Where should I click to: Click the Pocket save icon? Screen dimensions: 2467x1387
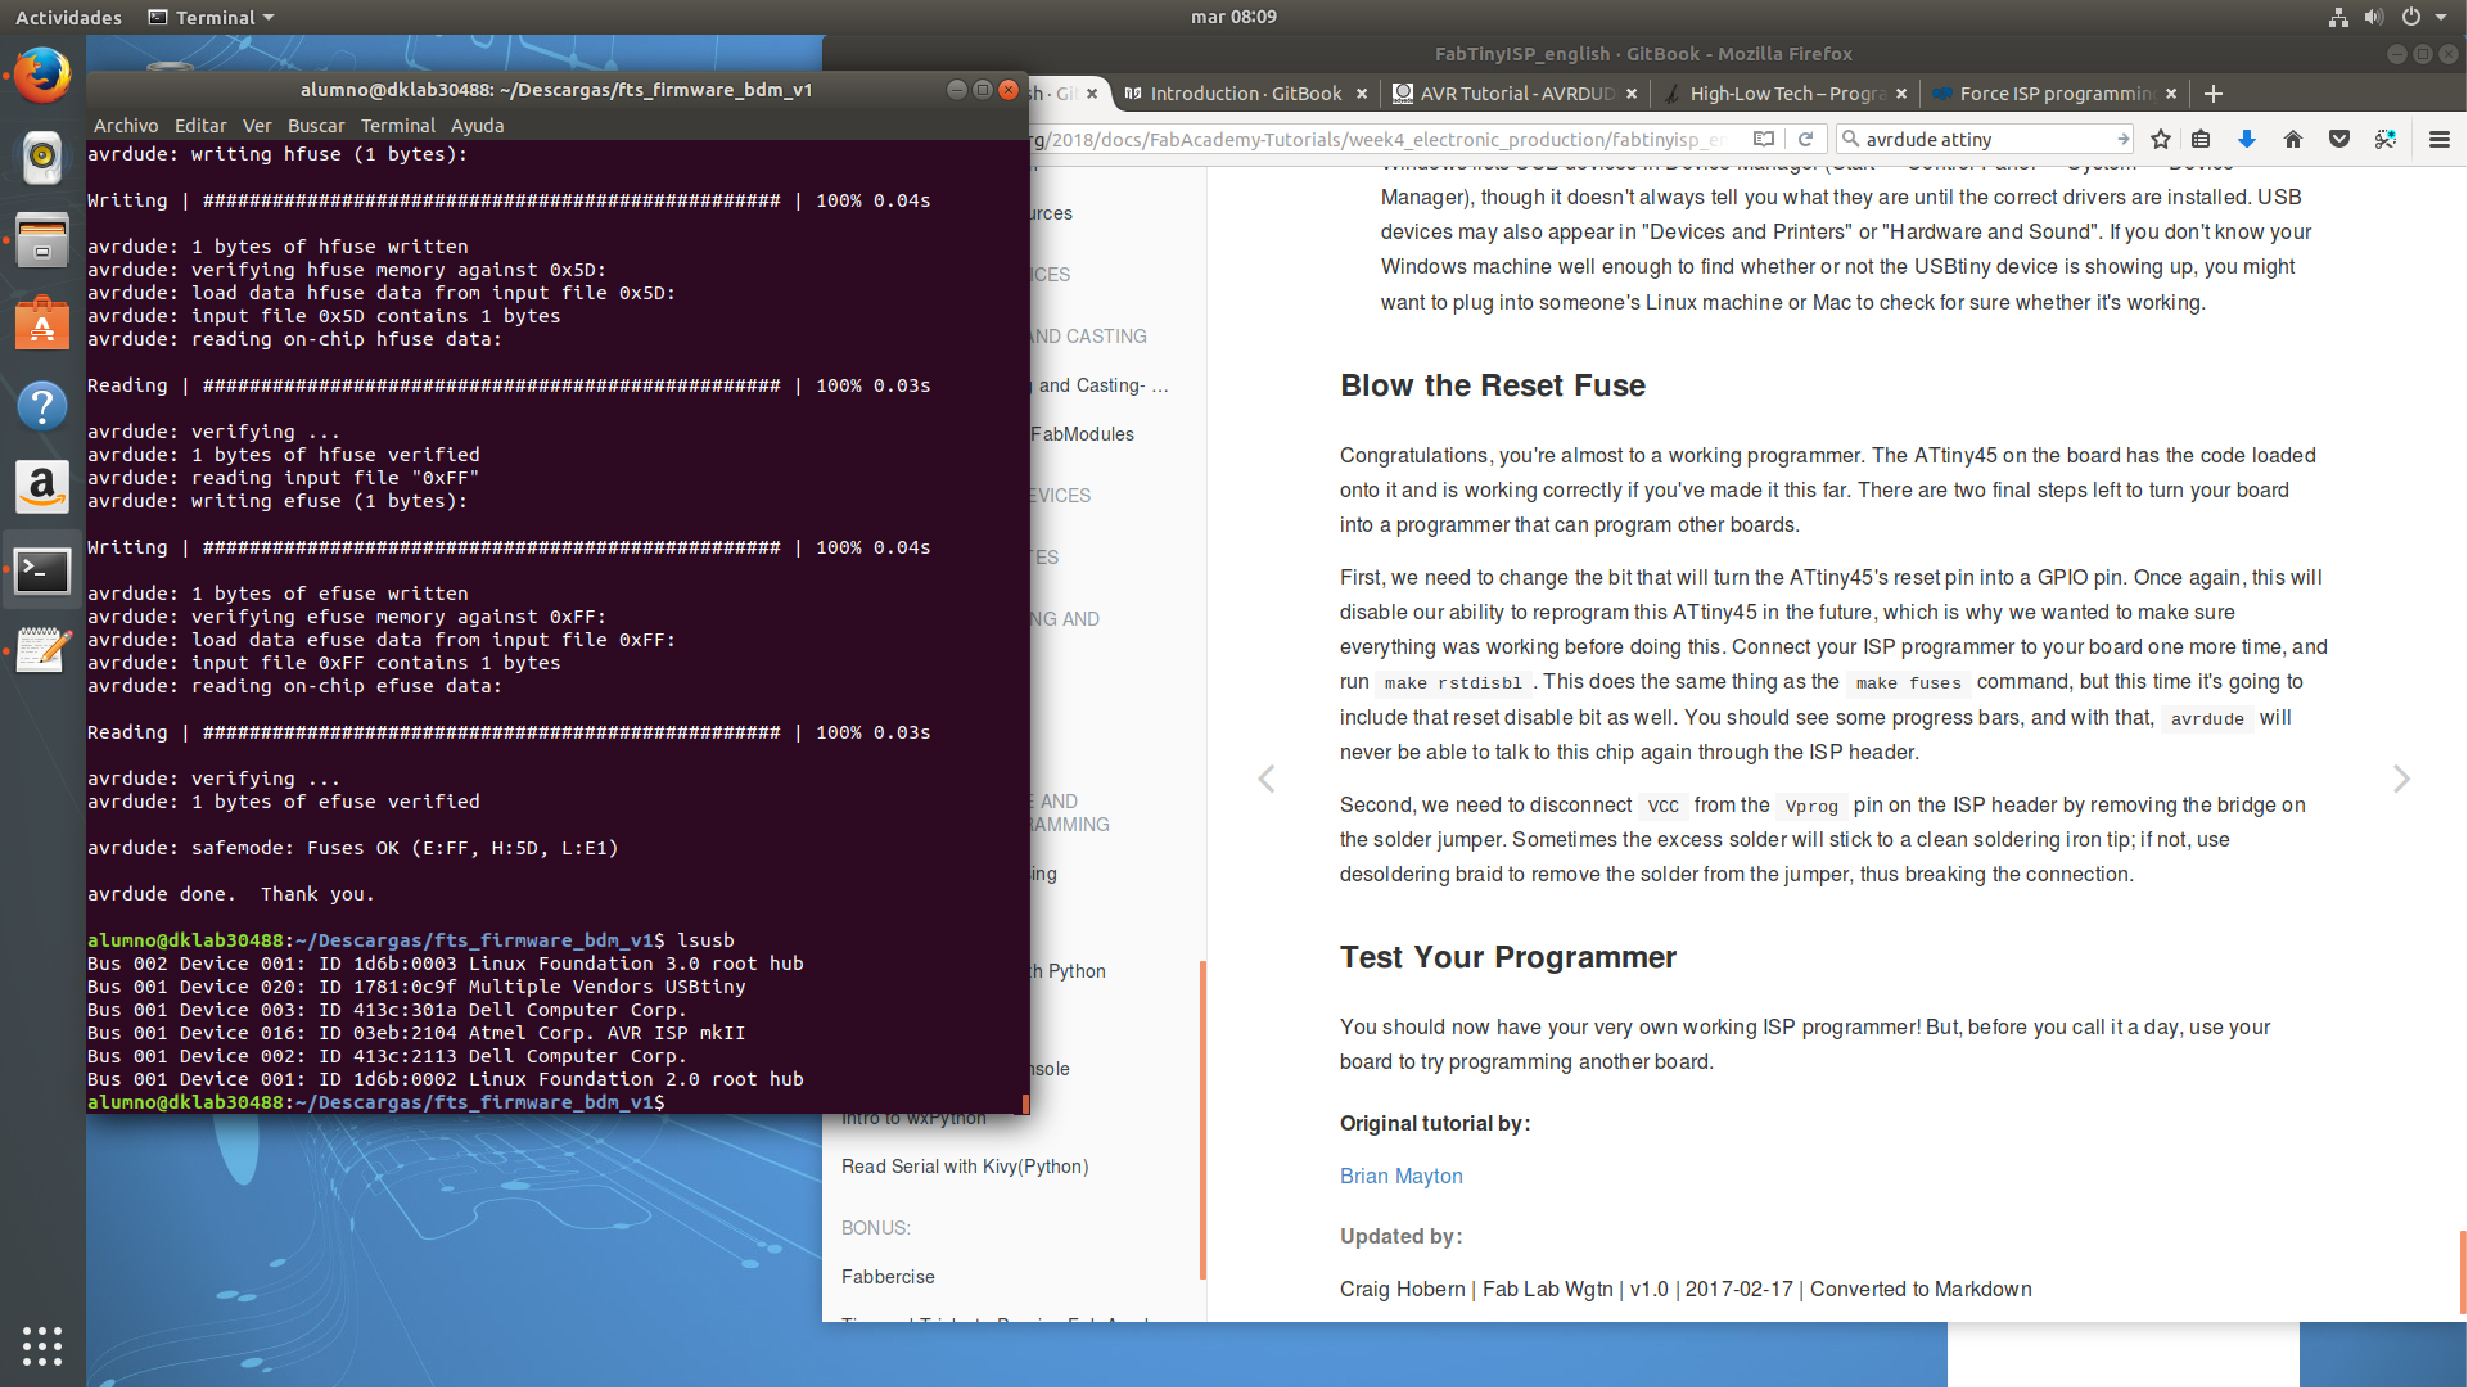point(2338,139)
